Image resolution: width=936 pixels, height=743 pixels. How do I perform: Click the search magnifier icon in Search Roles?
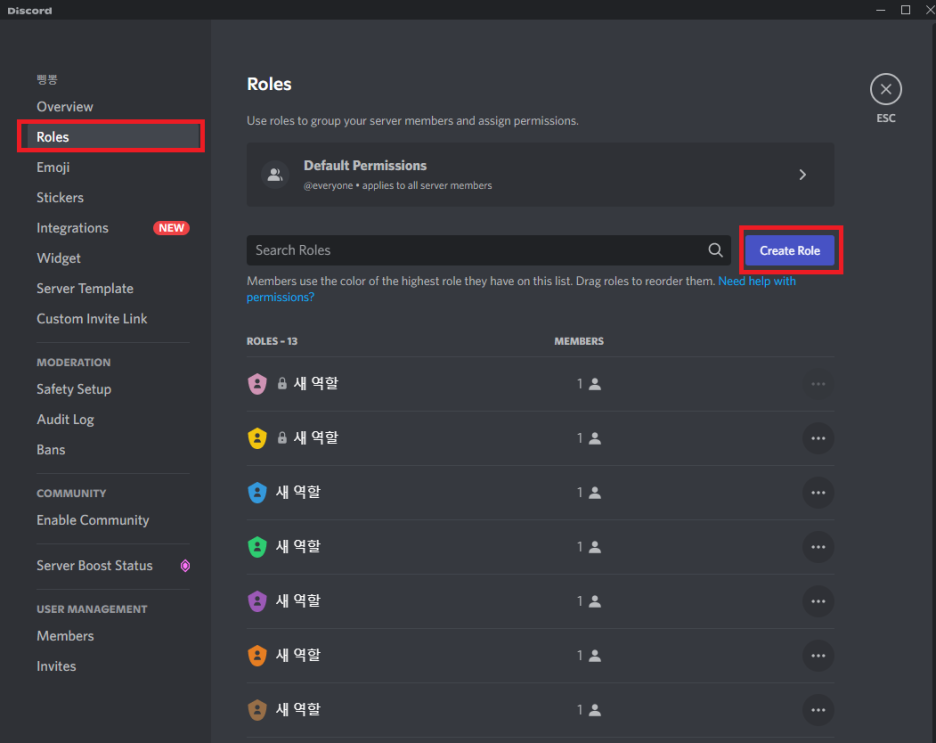click(x=715, y=250)
